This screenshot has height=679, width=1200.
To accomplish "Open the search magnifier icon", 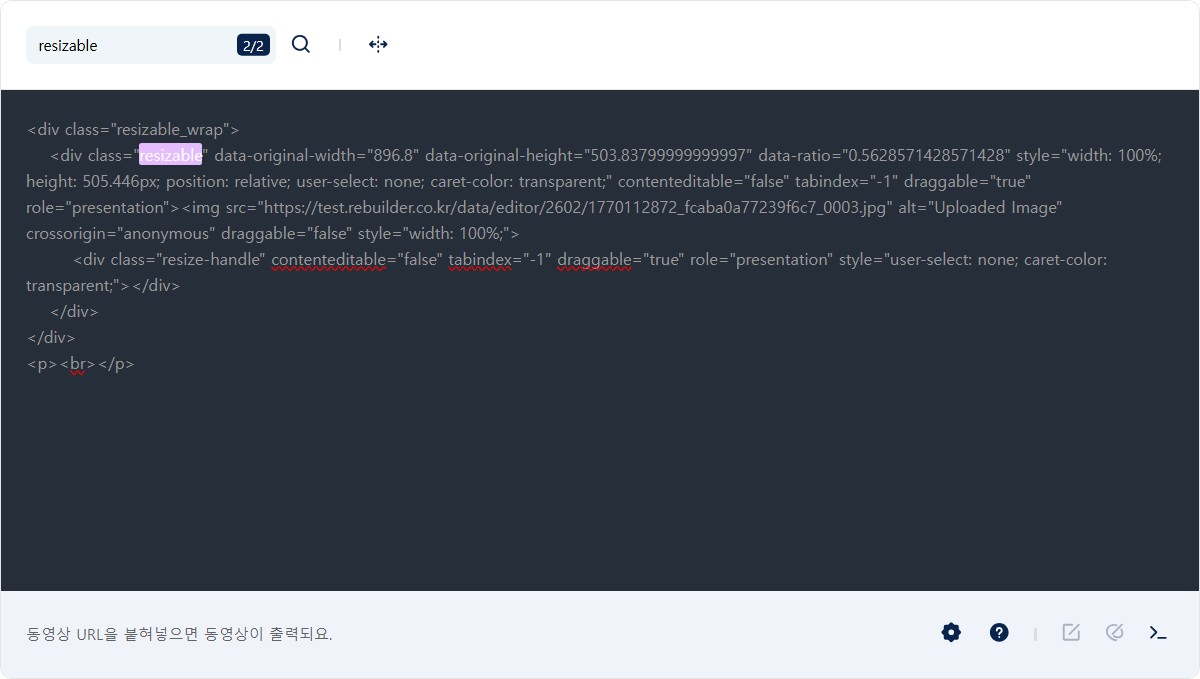I will coord(301,44).
